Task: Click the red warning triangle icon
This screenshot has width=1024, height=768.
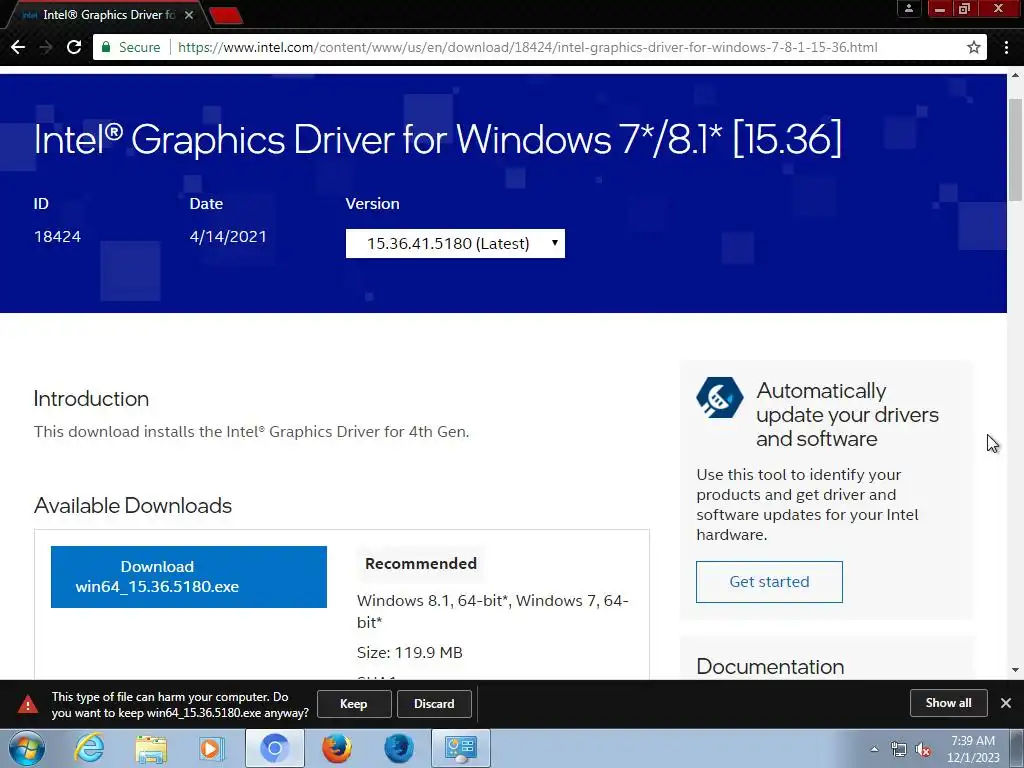Action: pos(27,704)
